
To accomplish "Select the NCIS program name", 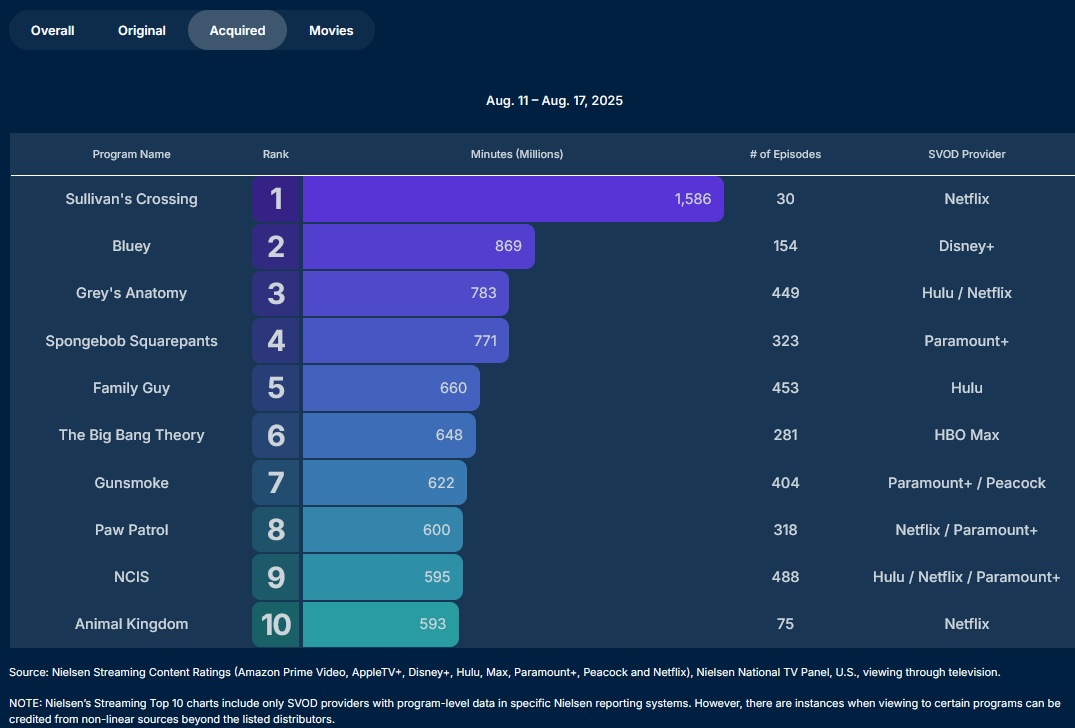I will coord(132,577).
